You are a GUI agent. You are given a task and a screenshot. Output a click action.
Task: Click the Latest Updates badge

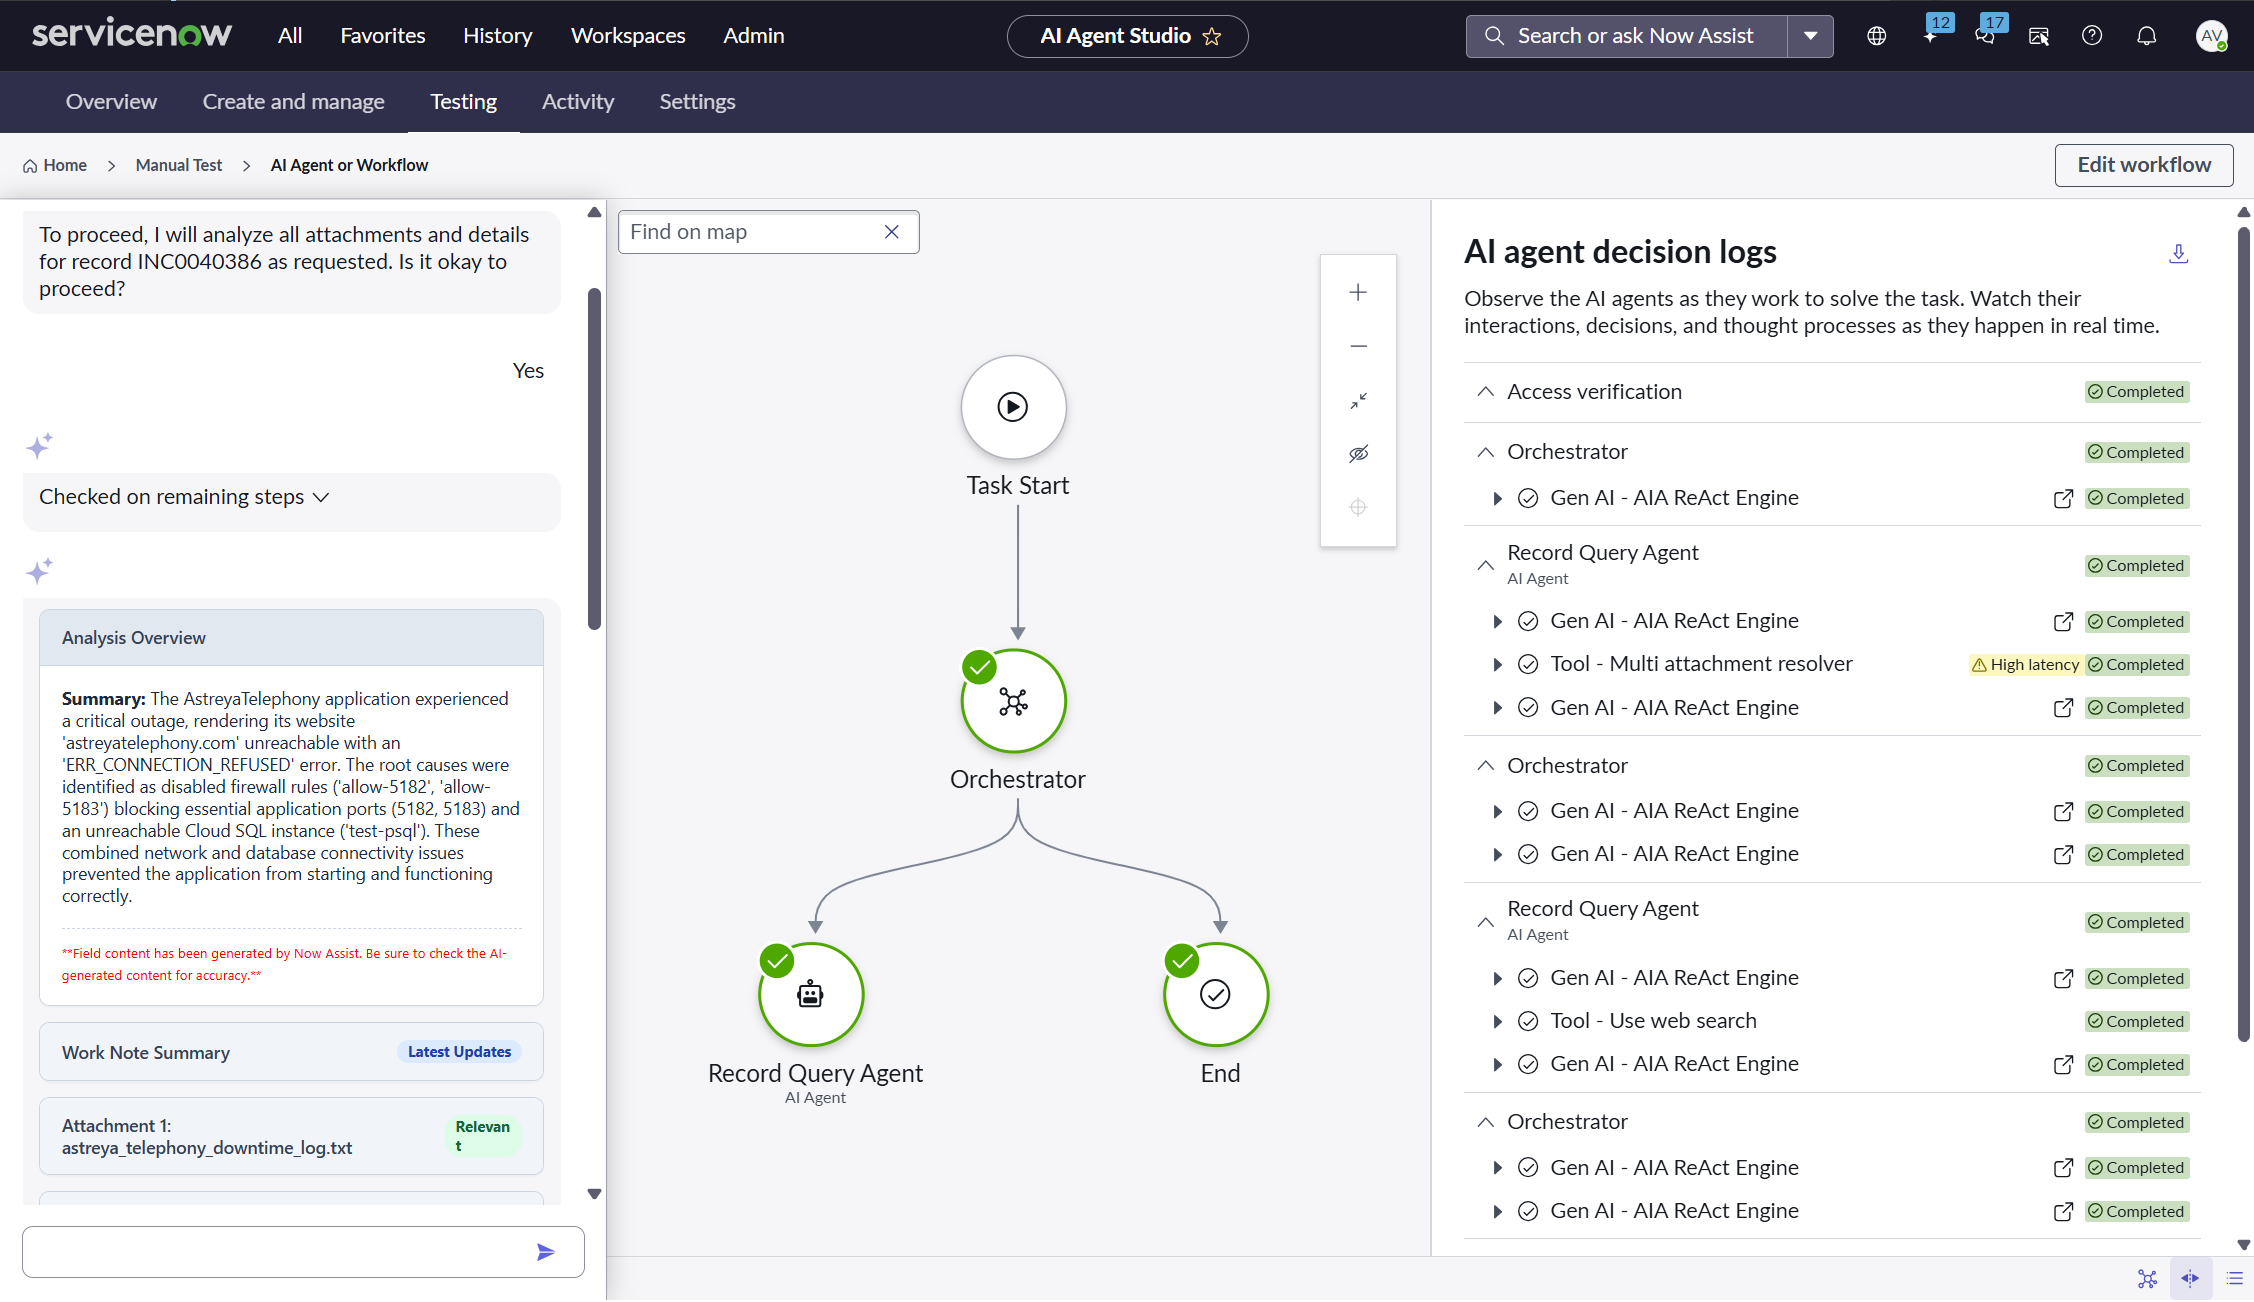coord(459,1052)
